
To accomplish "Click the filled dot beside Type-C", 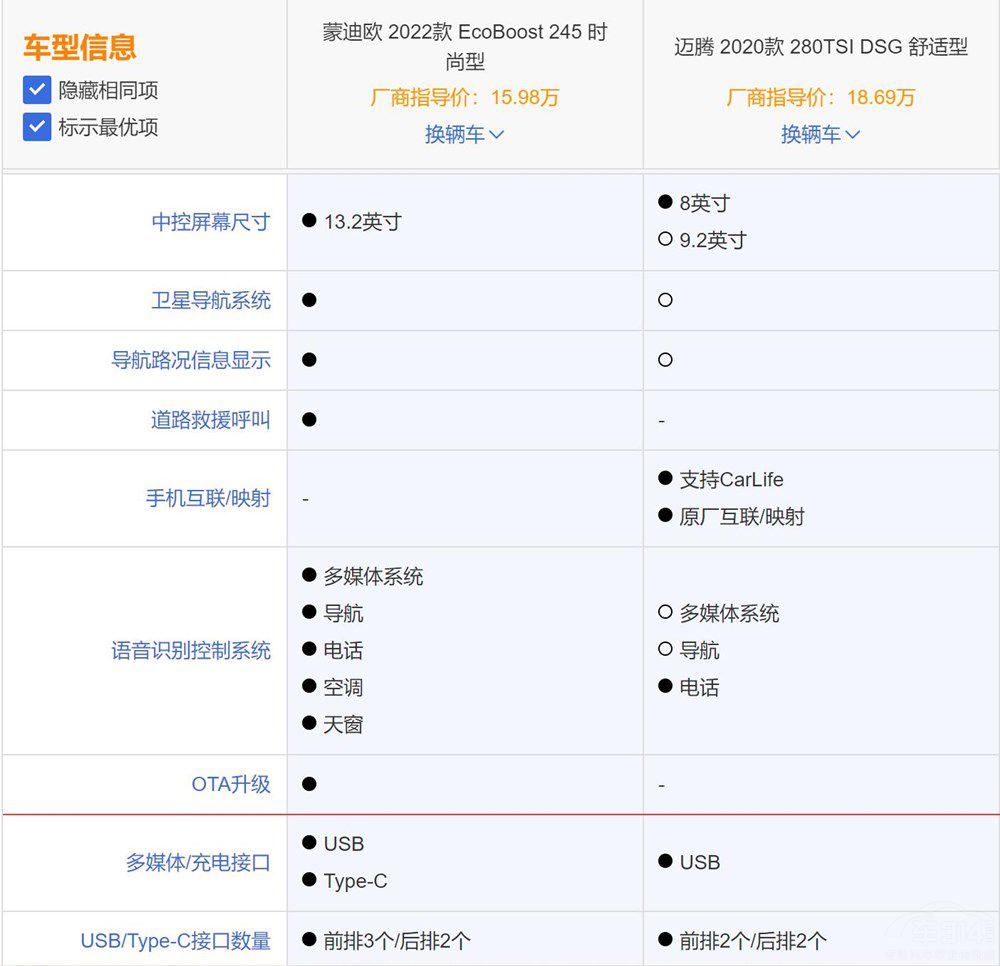I will [x=309, y=881].
